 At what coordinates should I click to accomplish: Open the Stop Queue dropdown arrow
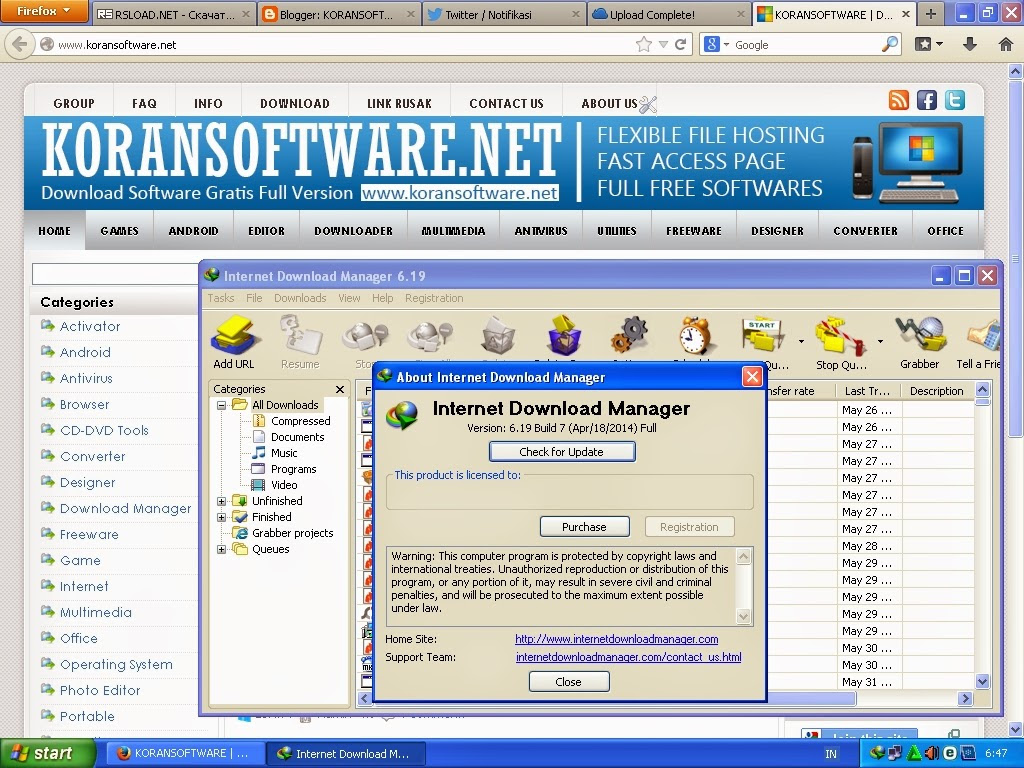[x=880, y=341]
